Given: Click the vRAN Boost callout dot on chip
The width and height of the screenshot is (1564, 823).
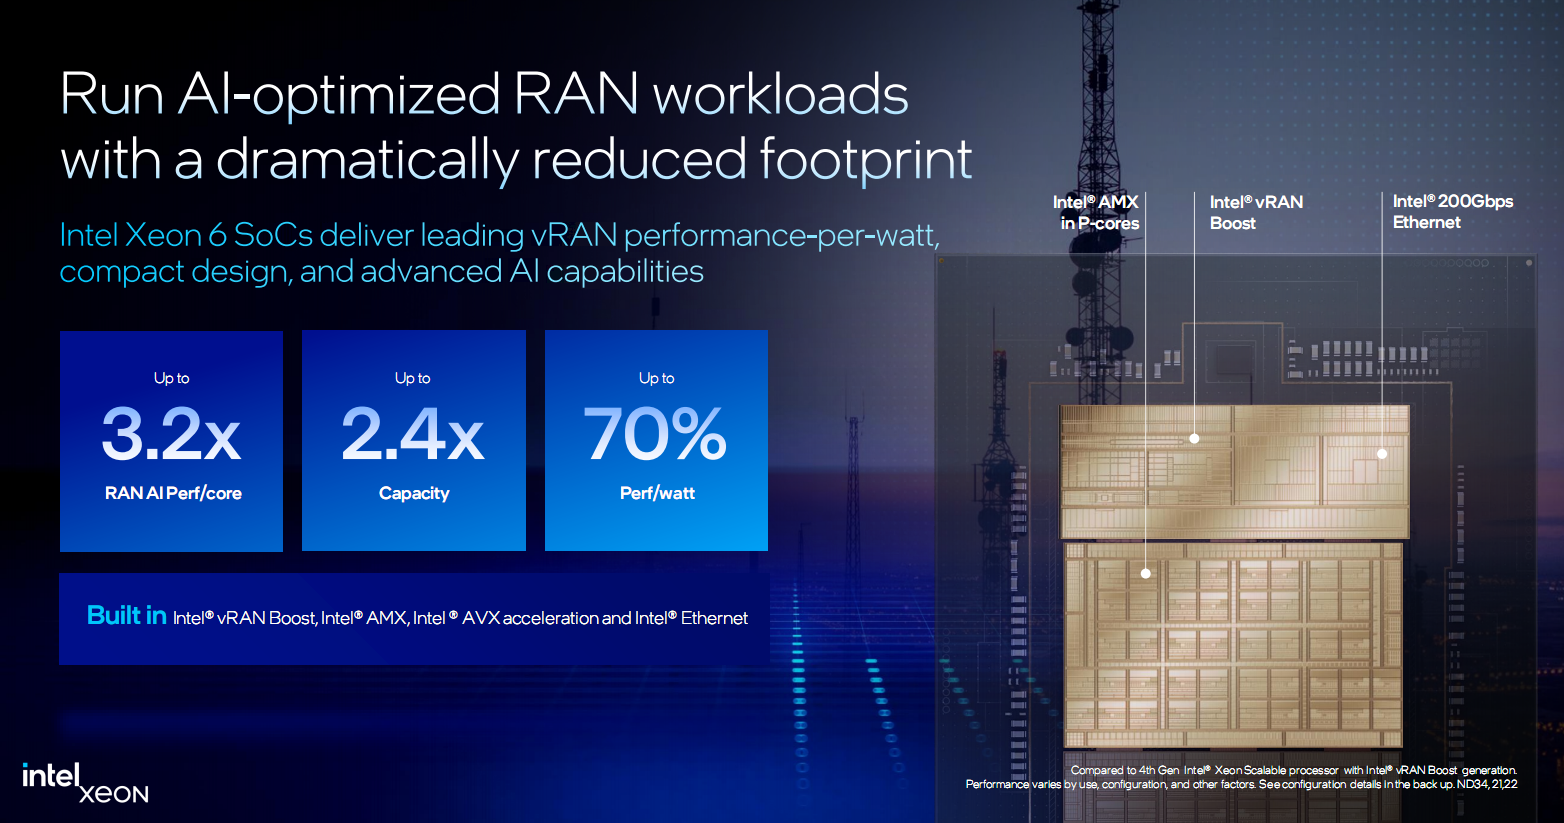Looking at the screenshot, I should [x=1194, y=438].
